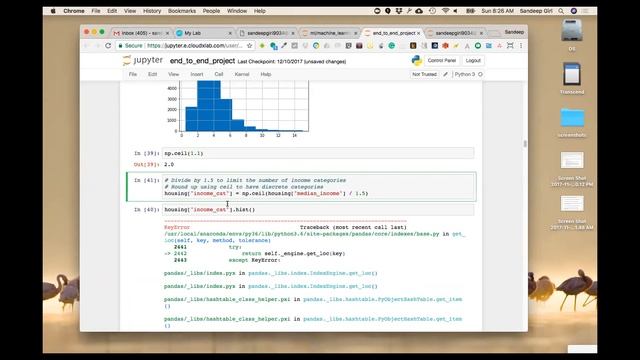
Task: Open the Jupyter Edit menu
Action: coord(152,74)
